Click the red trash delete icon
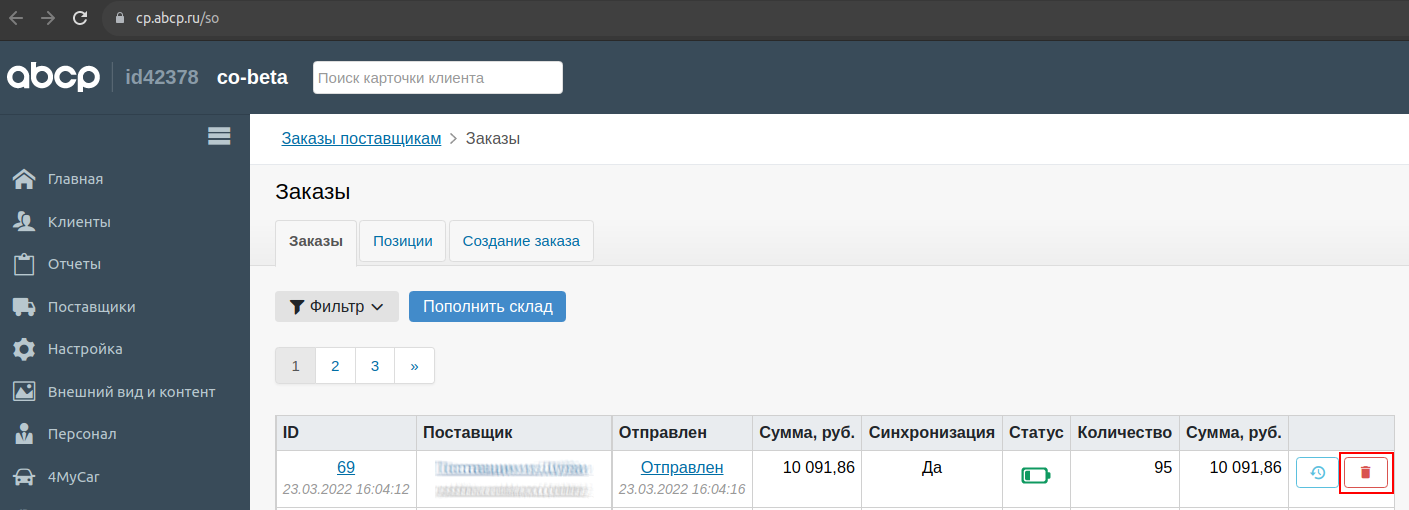 (x=1365, y=472)
